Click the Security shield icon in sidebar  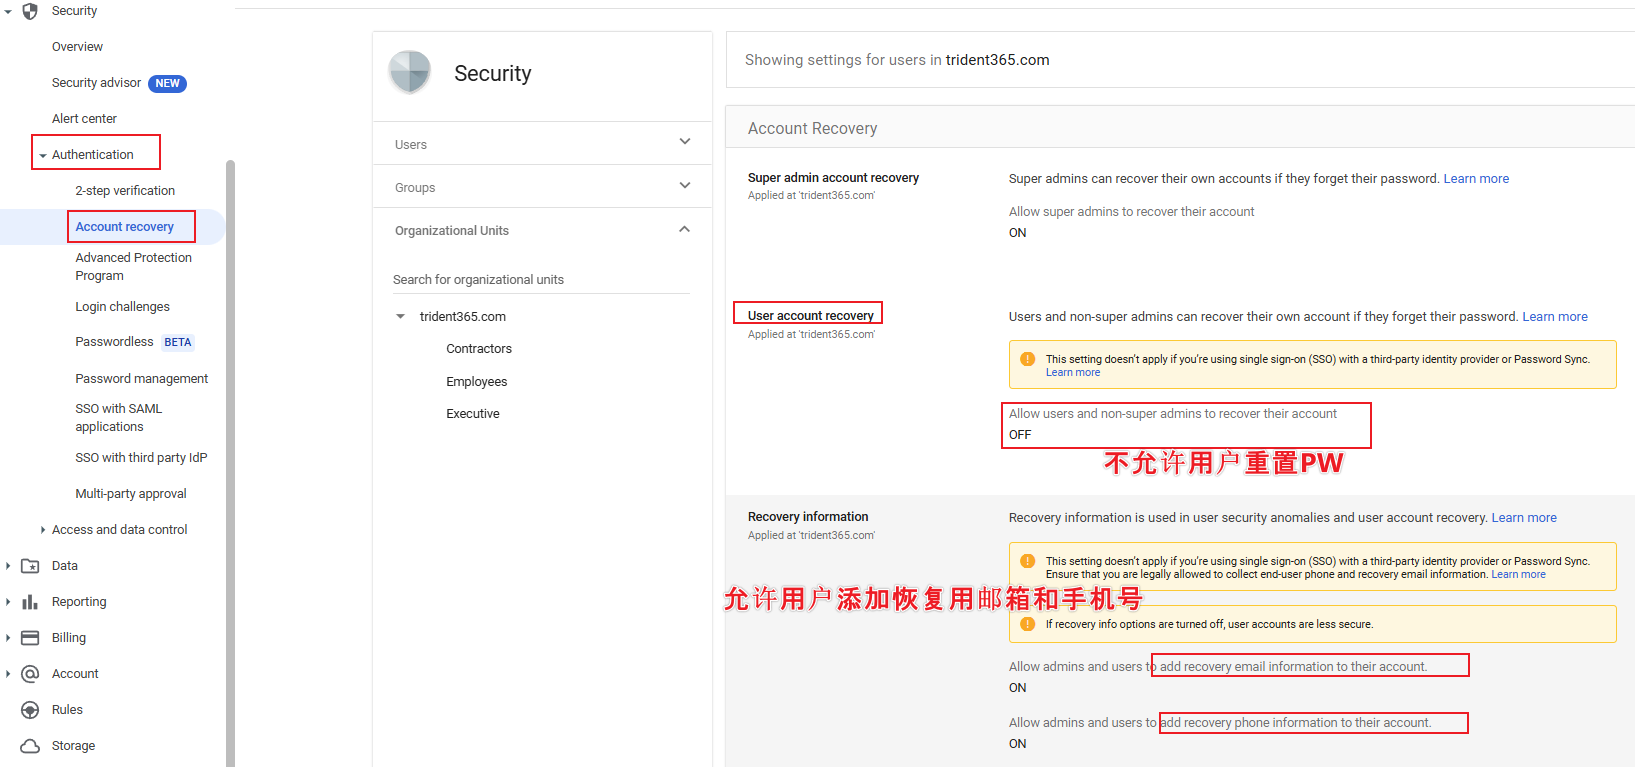(x=30, y=11)
